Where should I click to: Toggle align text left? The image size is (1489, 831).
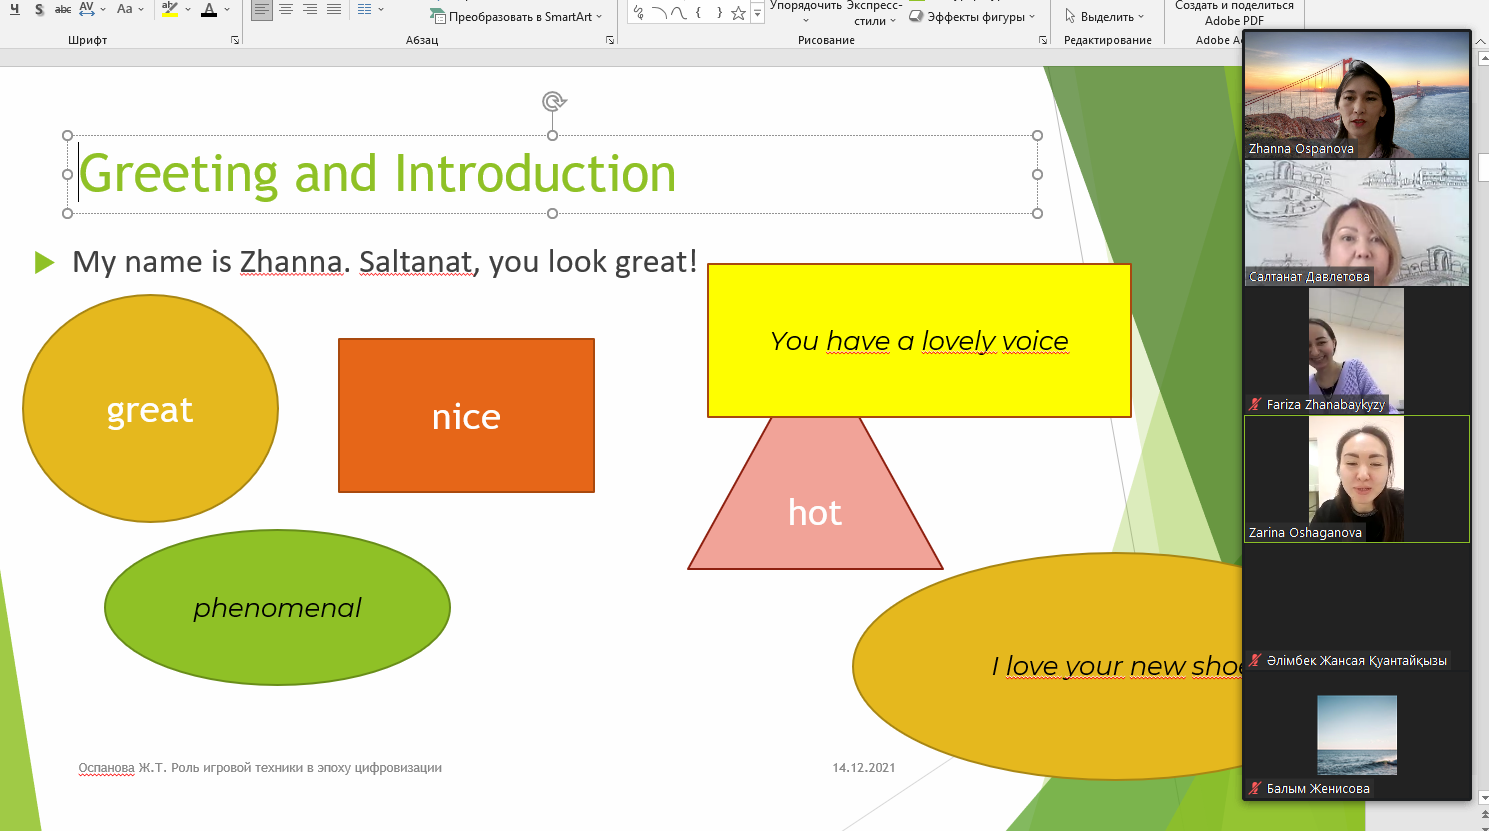261,9
